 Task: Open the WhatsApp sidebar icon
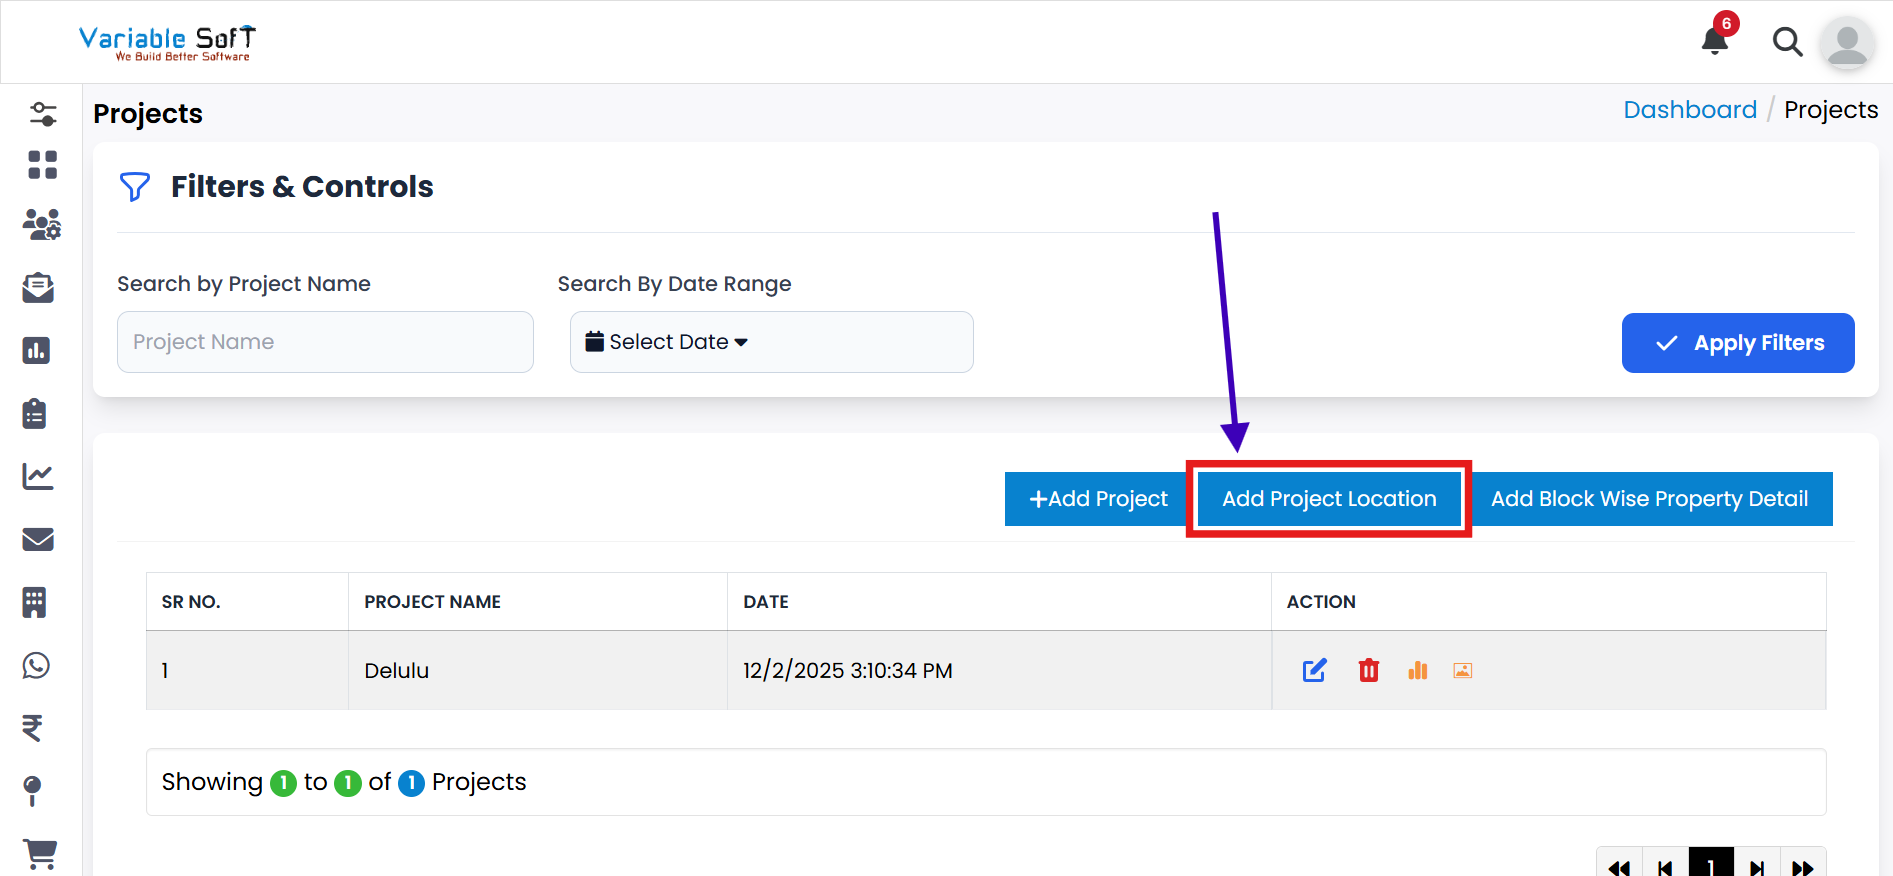(36, 665)
